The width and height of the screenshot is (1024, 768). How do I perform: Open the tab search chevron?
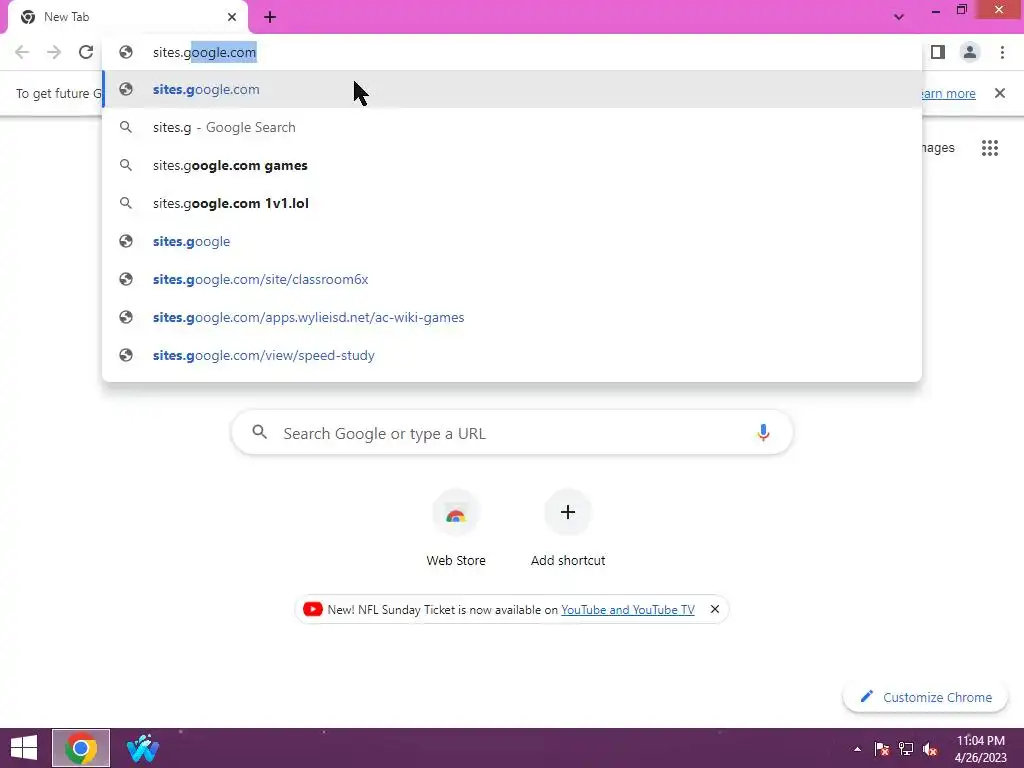pos(899,17)
